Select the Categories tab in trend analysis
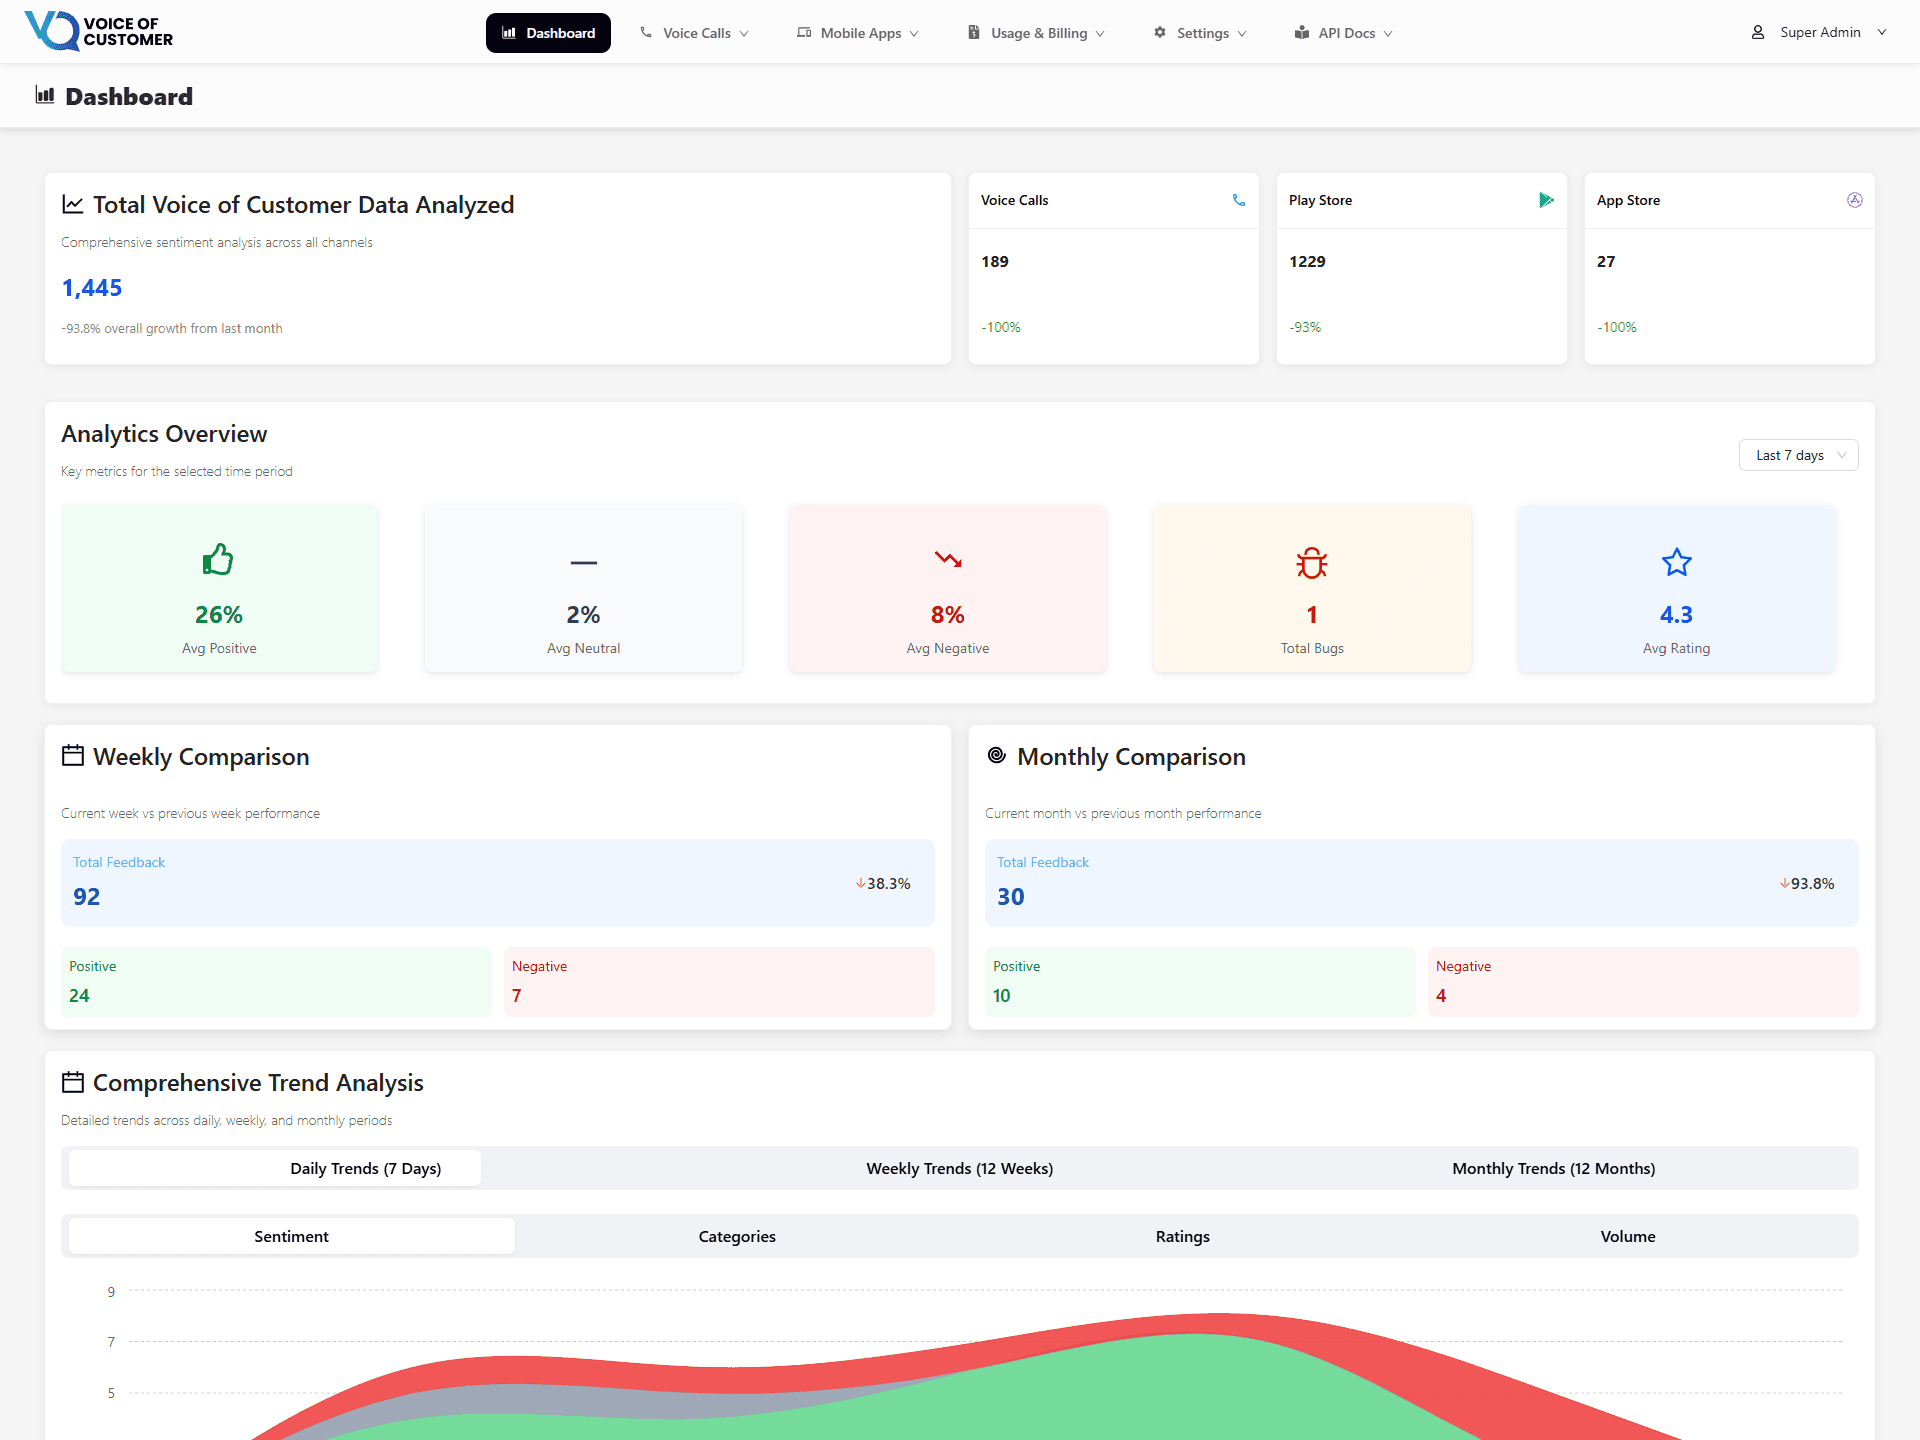 pyautogui.click(x=737, y=1236)
